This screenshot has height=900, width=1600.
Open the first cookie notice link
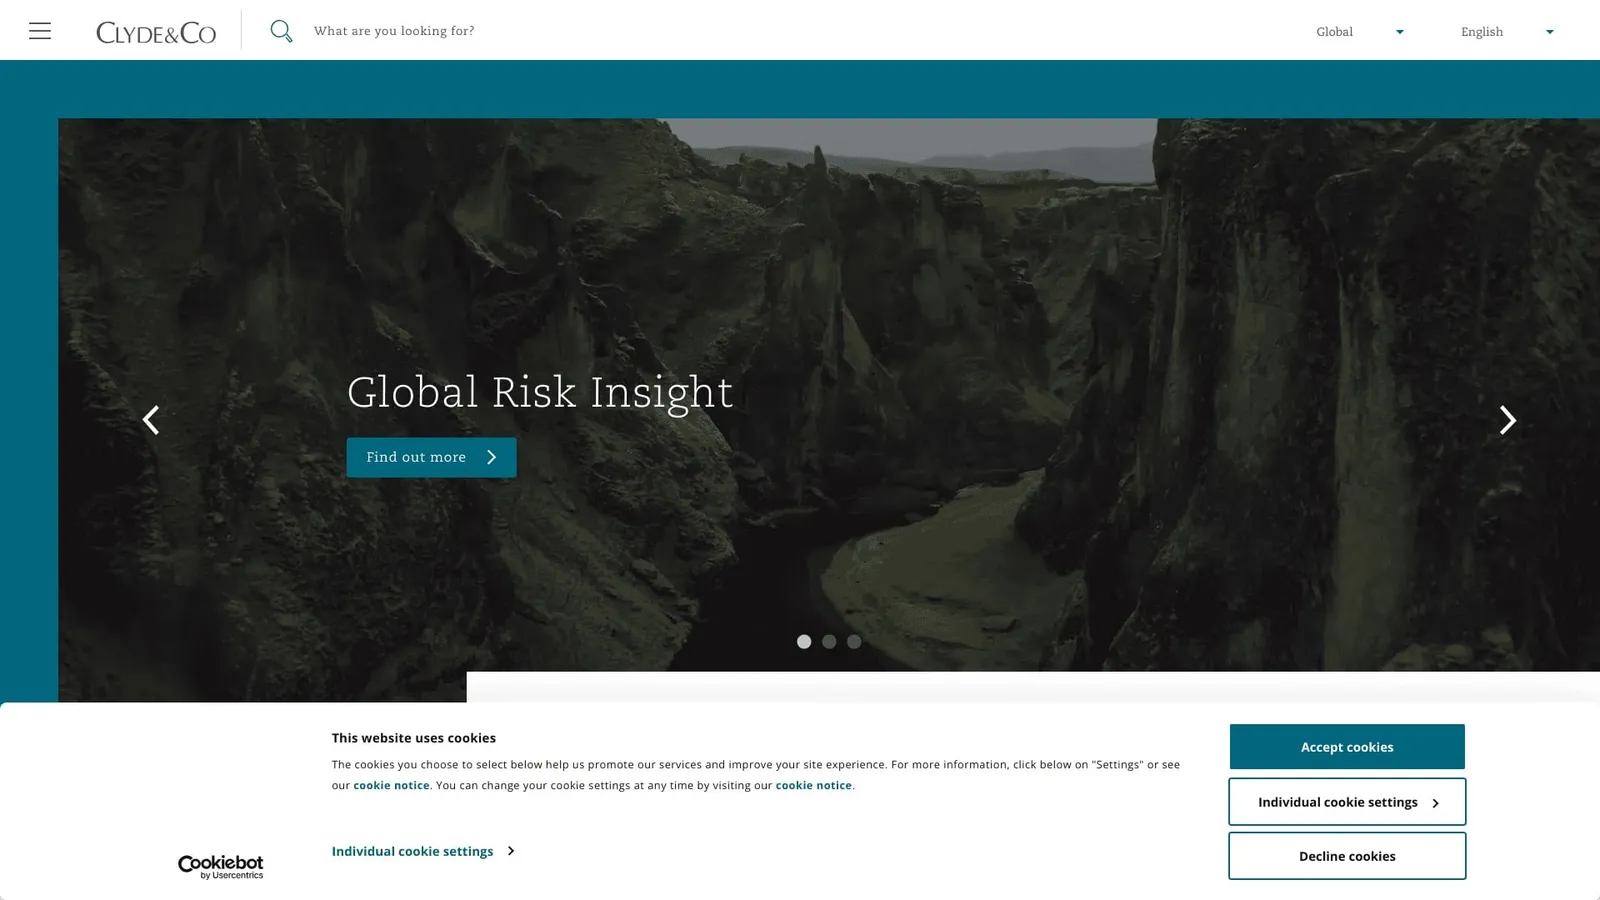click(391, 786)
